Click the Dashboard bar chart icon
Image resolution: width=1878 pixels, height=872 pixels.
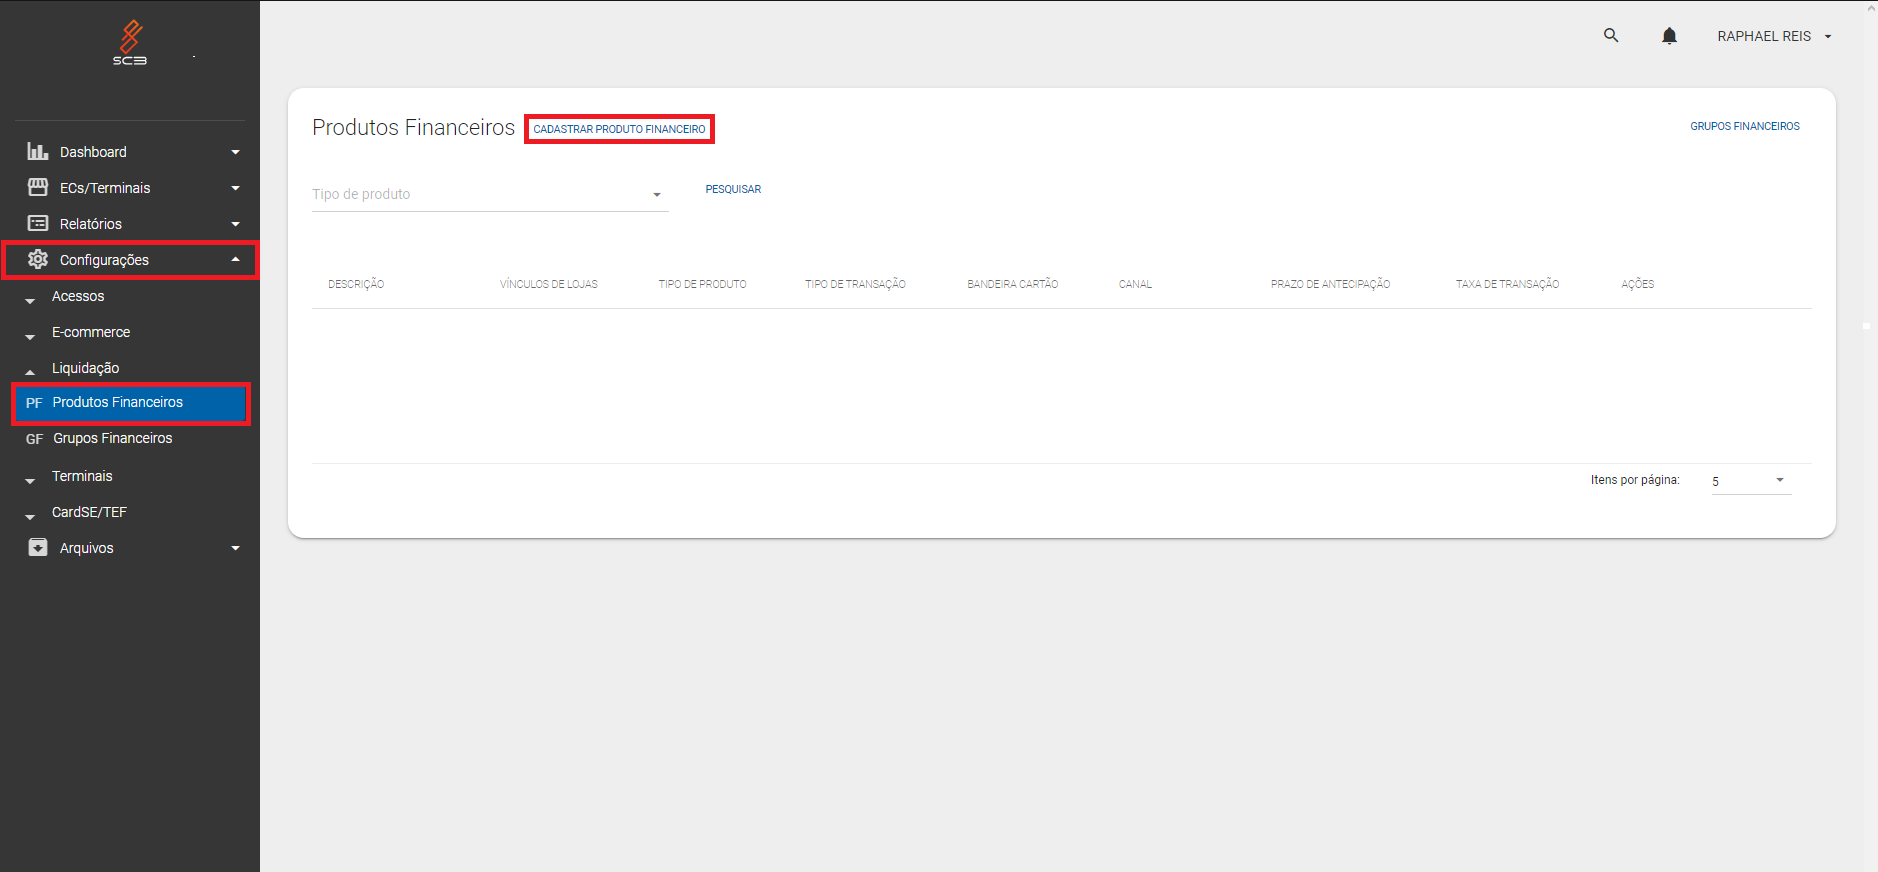point(38,152)
